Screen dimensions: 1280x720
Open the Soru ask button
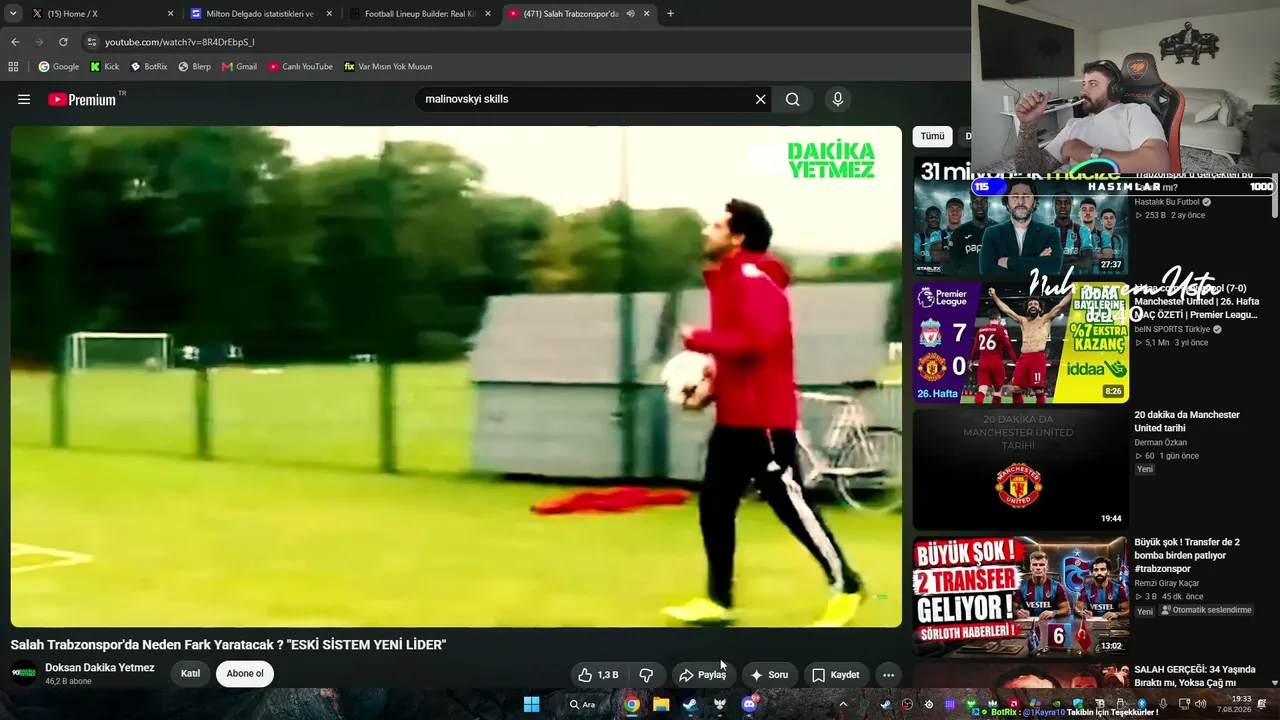[769, 675]
